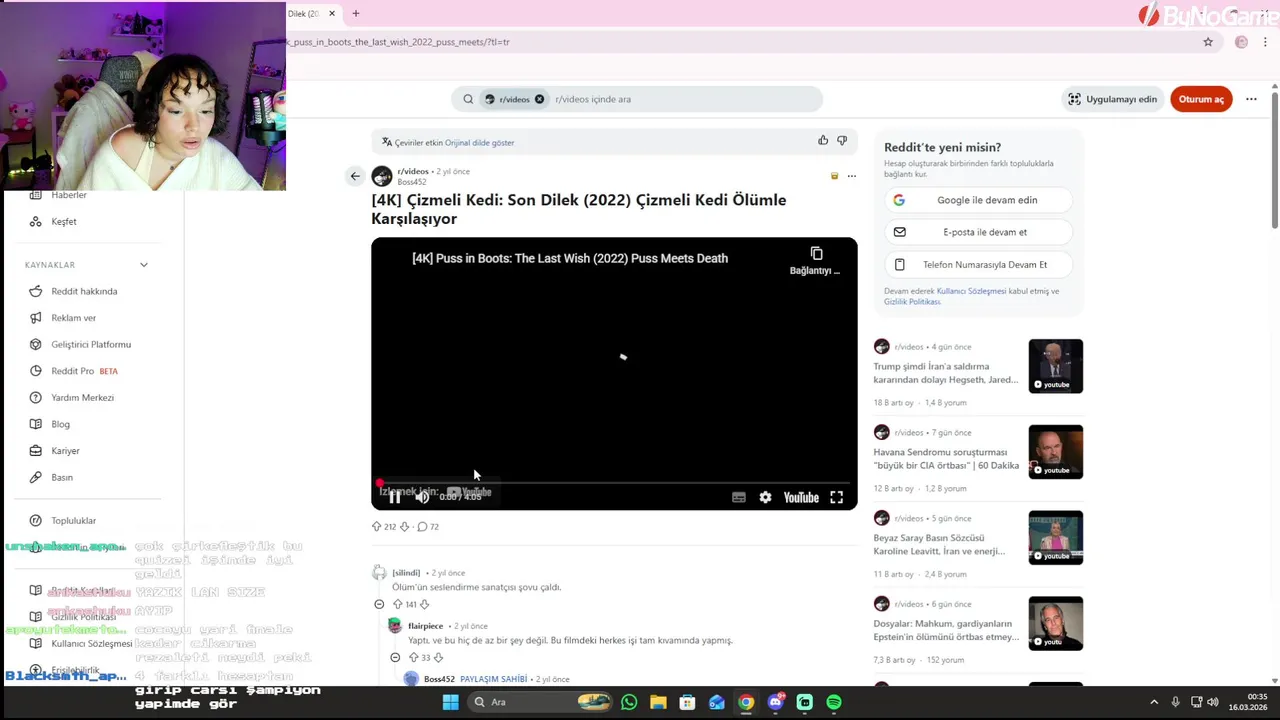
Task: Choose 'E-posta ile devam et'
Action: (x=978, y=232)
